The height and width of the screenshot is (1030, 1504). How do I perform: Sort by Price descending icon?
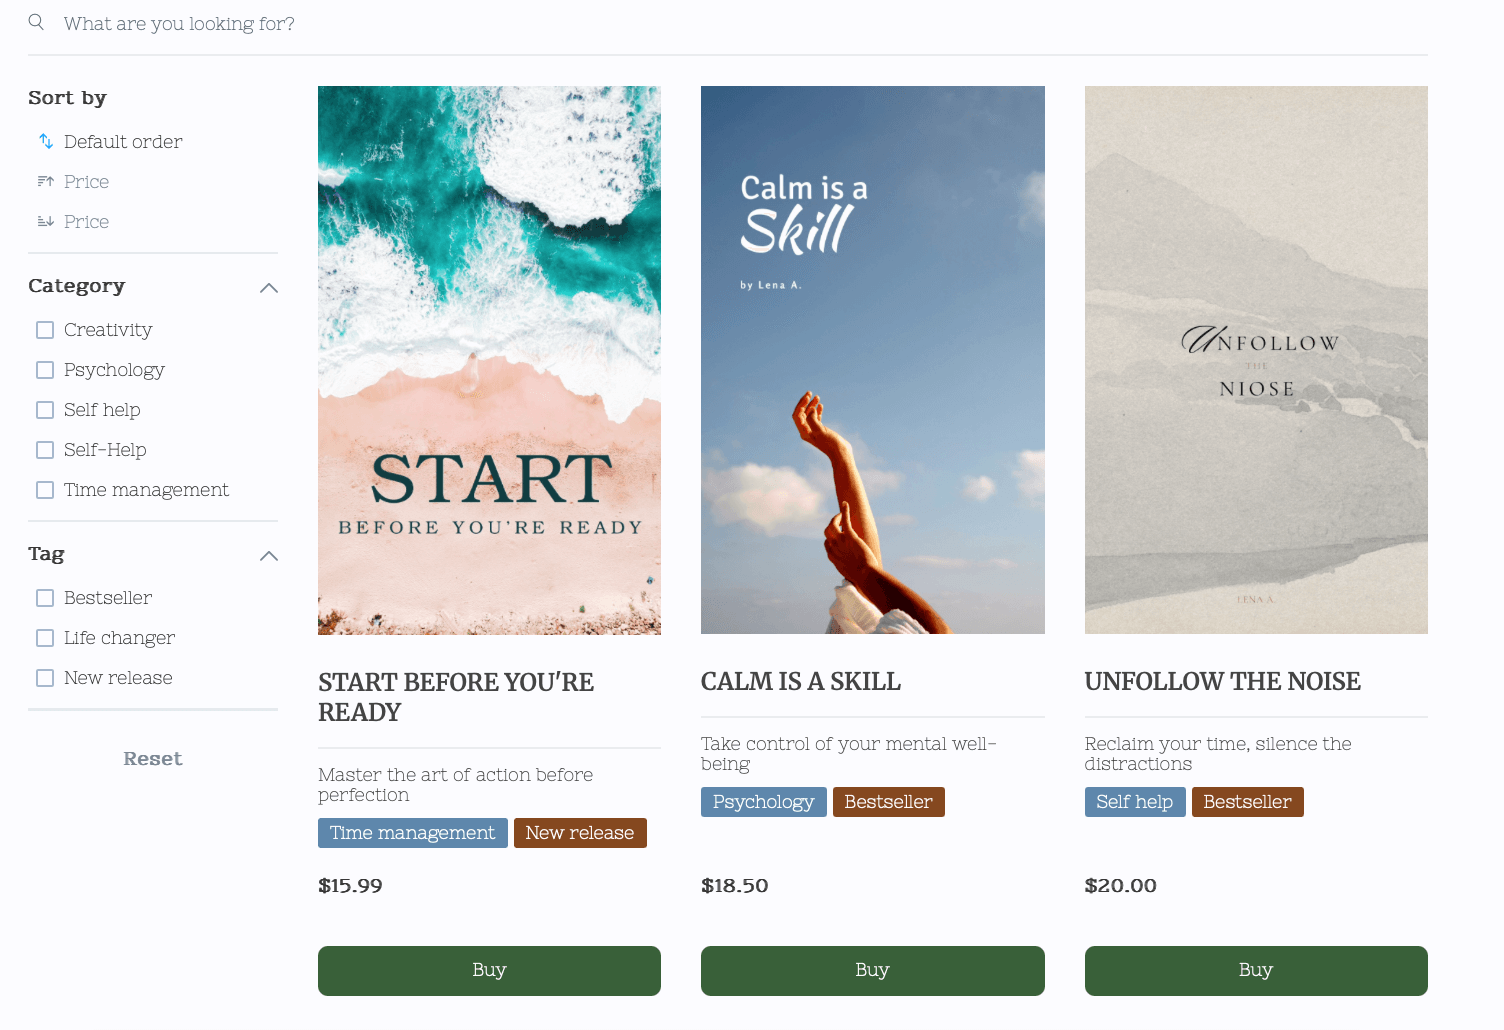(46, 222)
